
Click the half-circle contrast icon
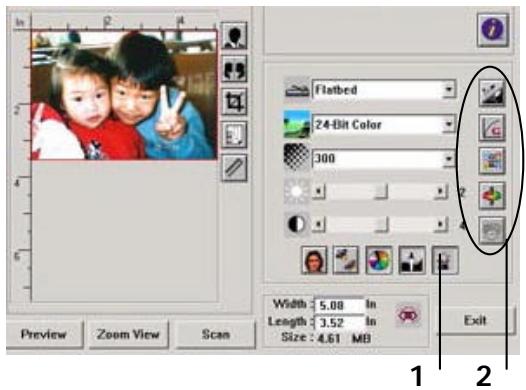(297, 224)
